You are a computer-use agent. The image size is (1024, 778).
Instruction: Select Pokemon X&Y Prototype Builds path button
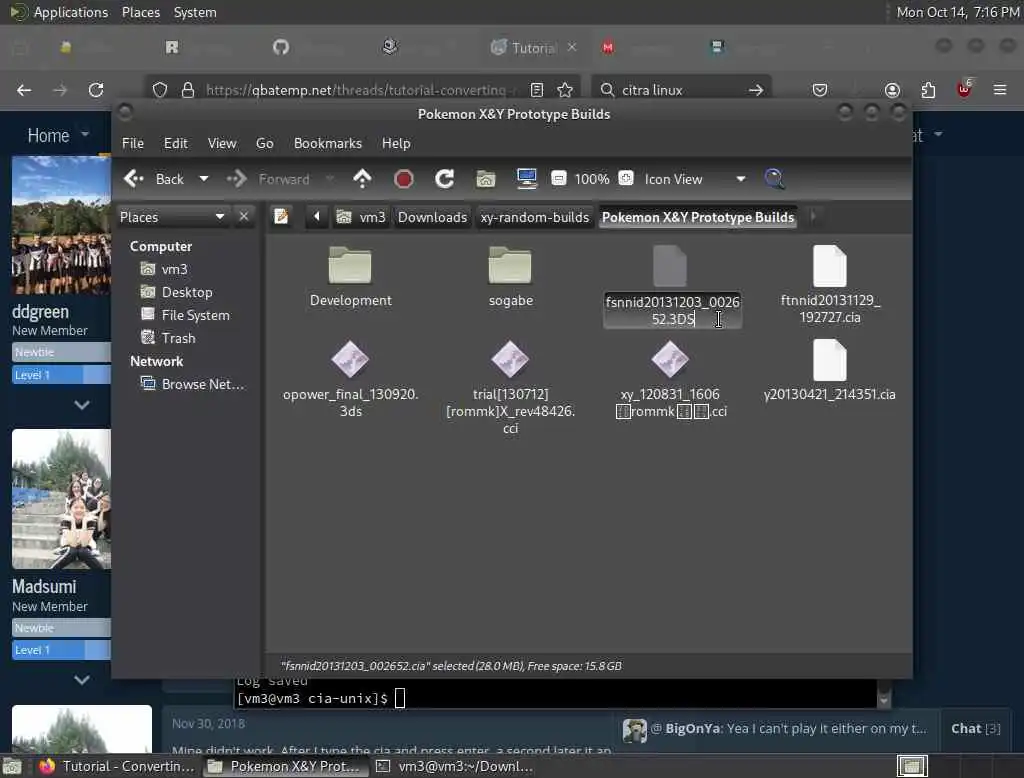[x=697, y=217]
